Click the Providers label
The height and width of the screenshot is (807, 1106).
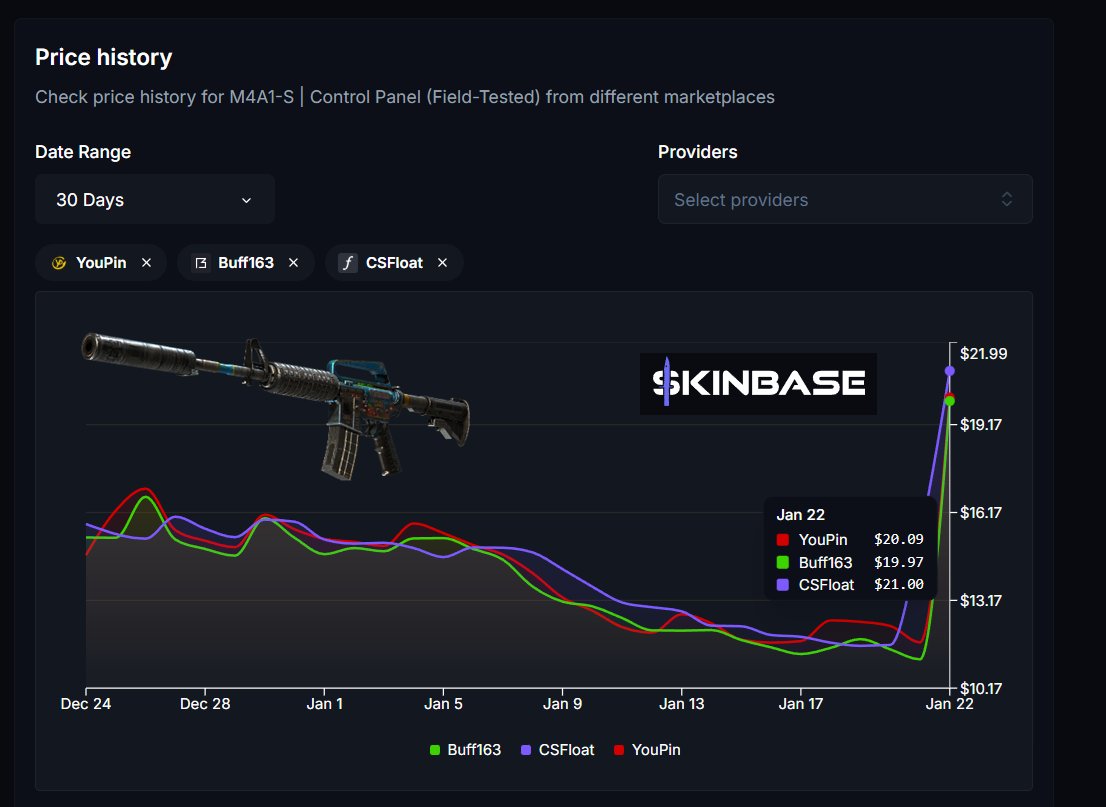point(698,152)
